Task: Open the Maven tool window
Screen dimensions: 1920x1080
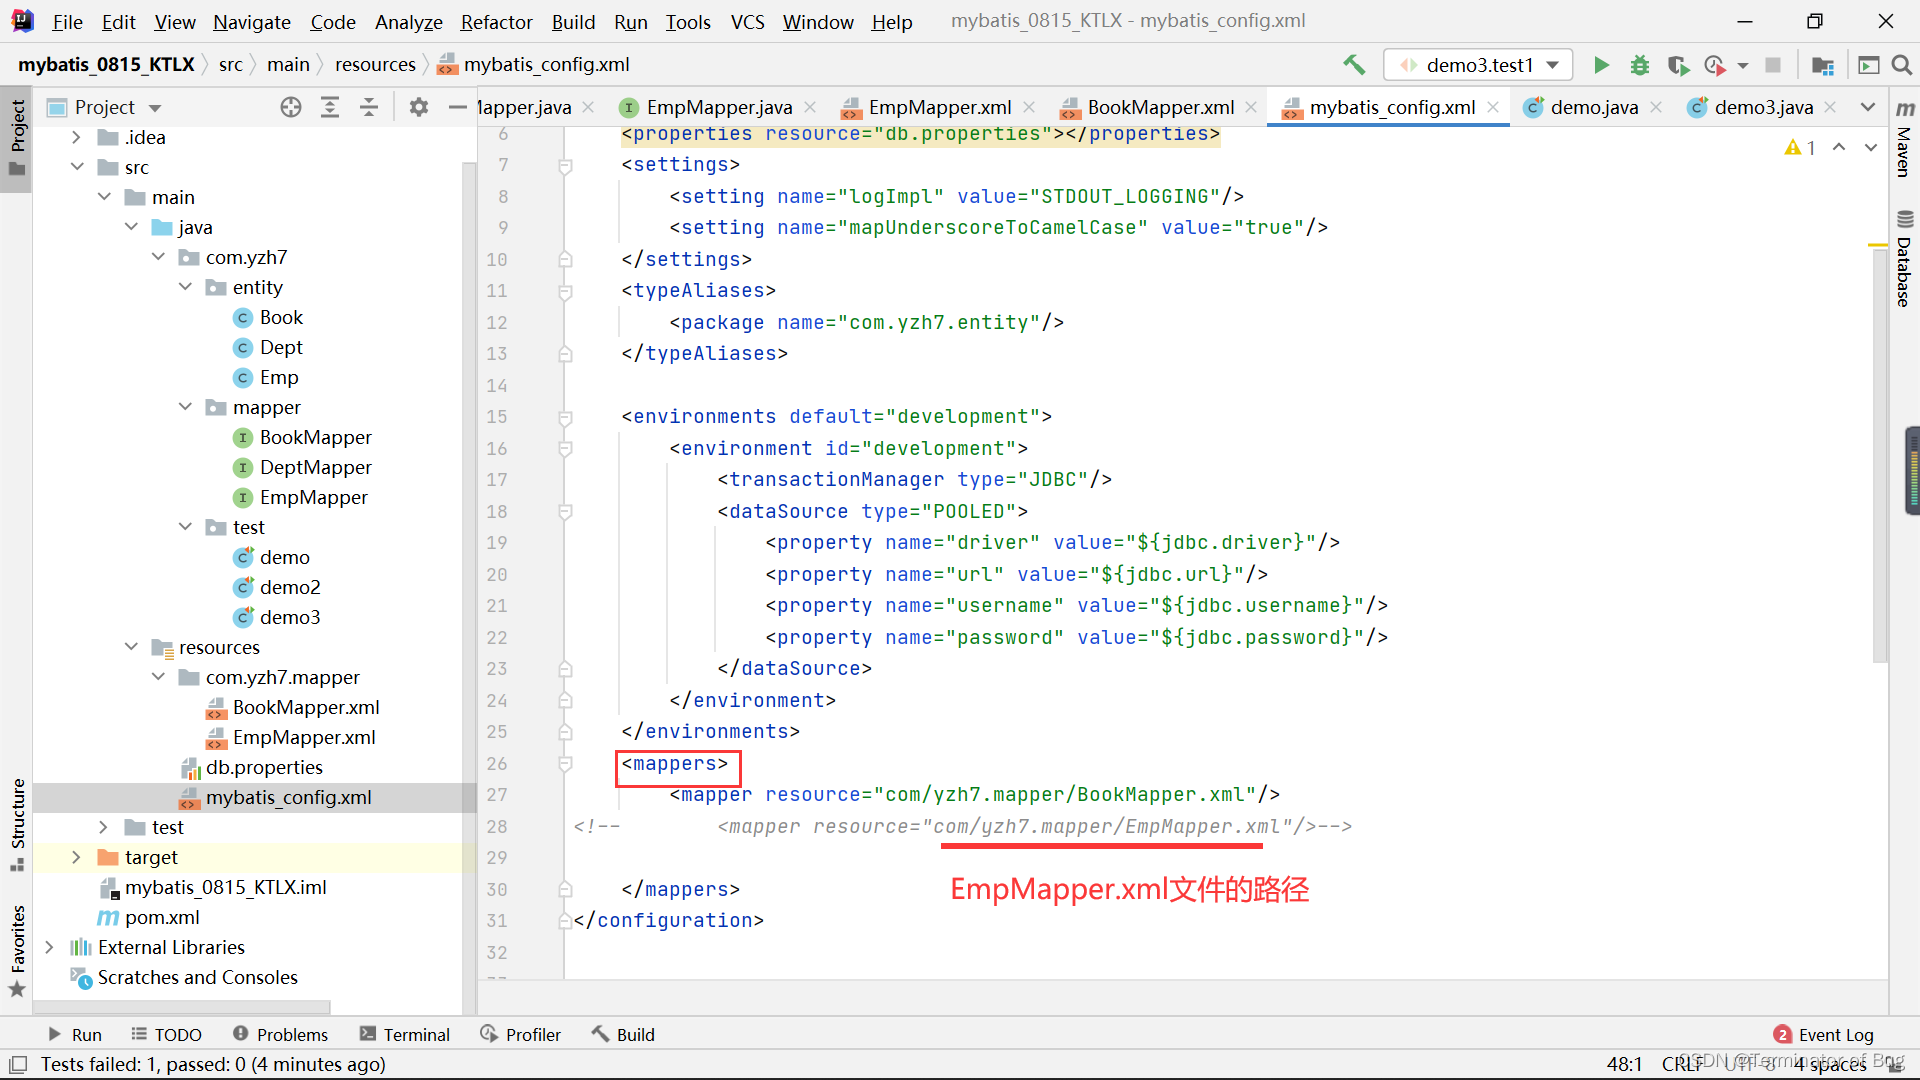Action: point(1905,139)
